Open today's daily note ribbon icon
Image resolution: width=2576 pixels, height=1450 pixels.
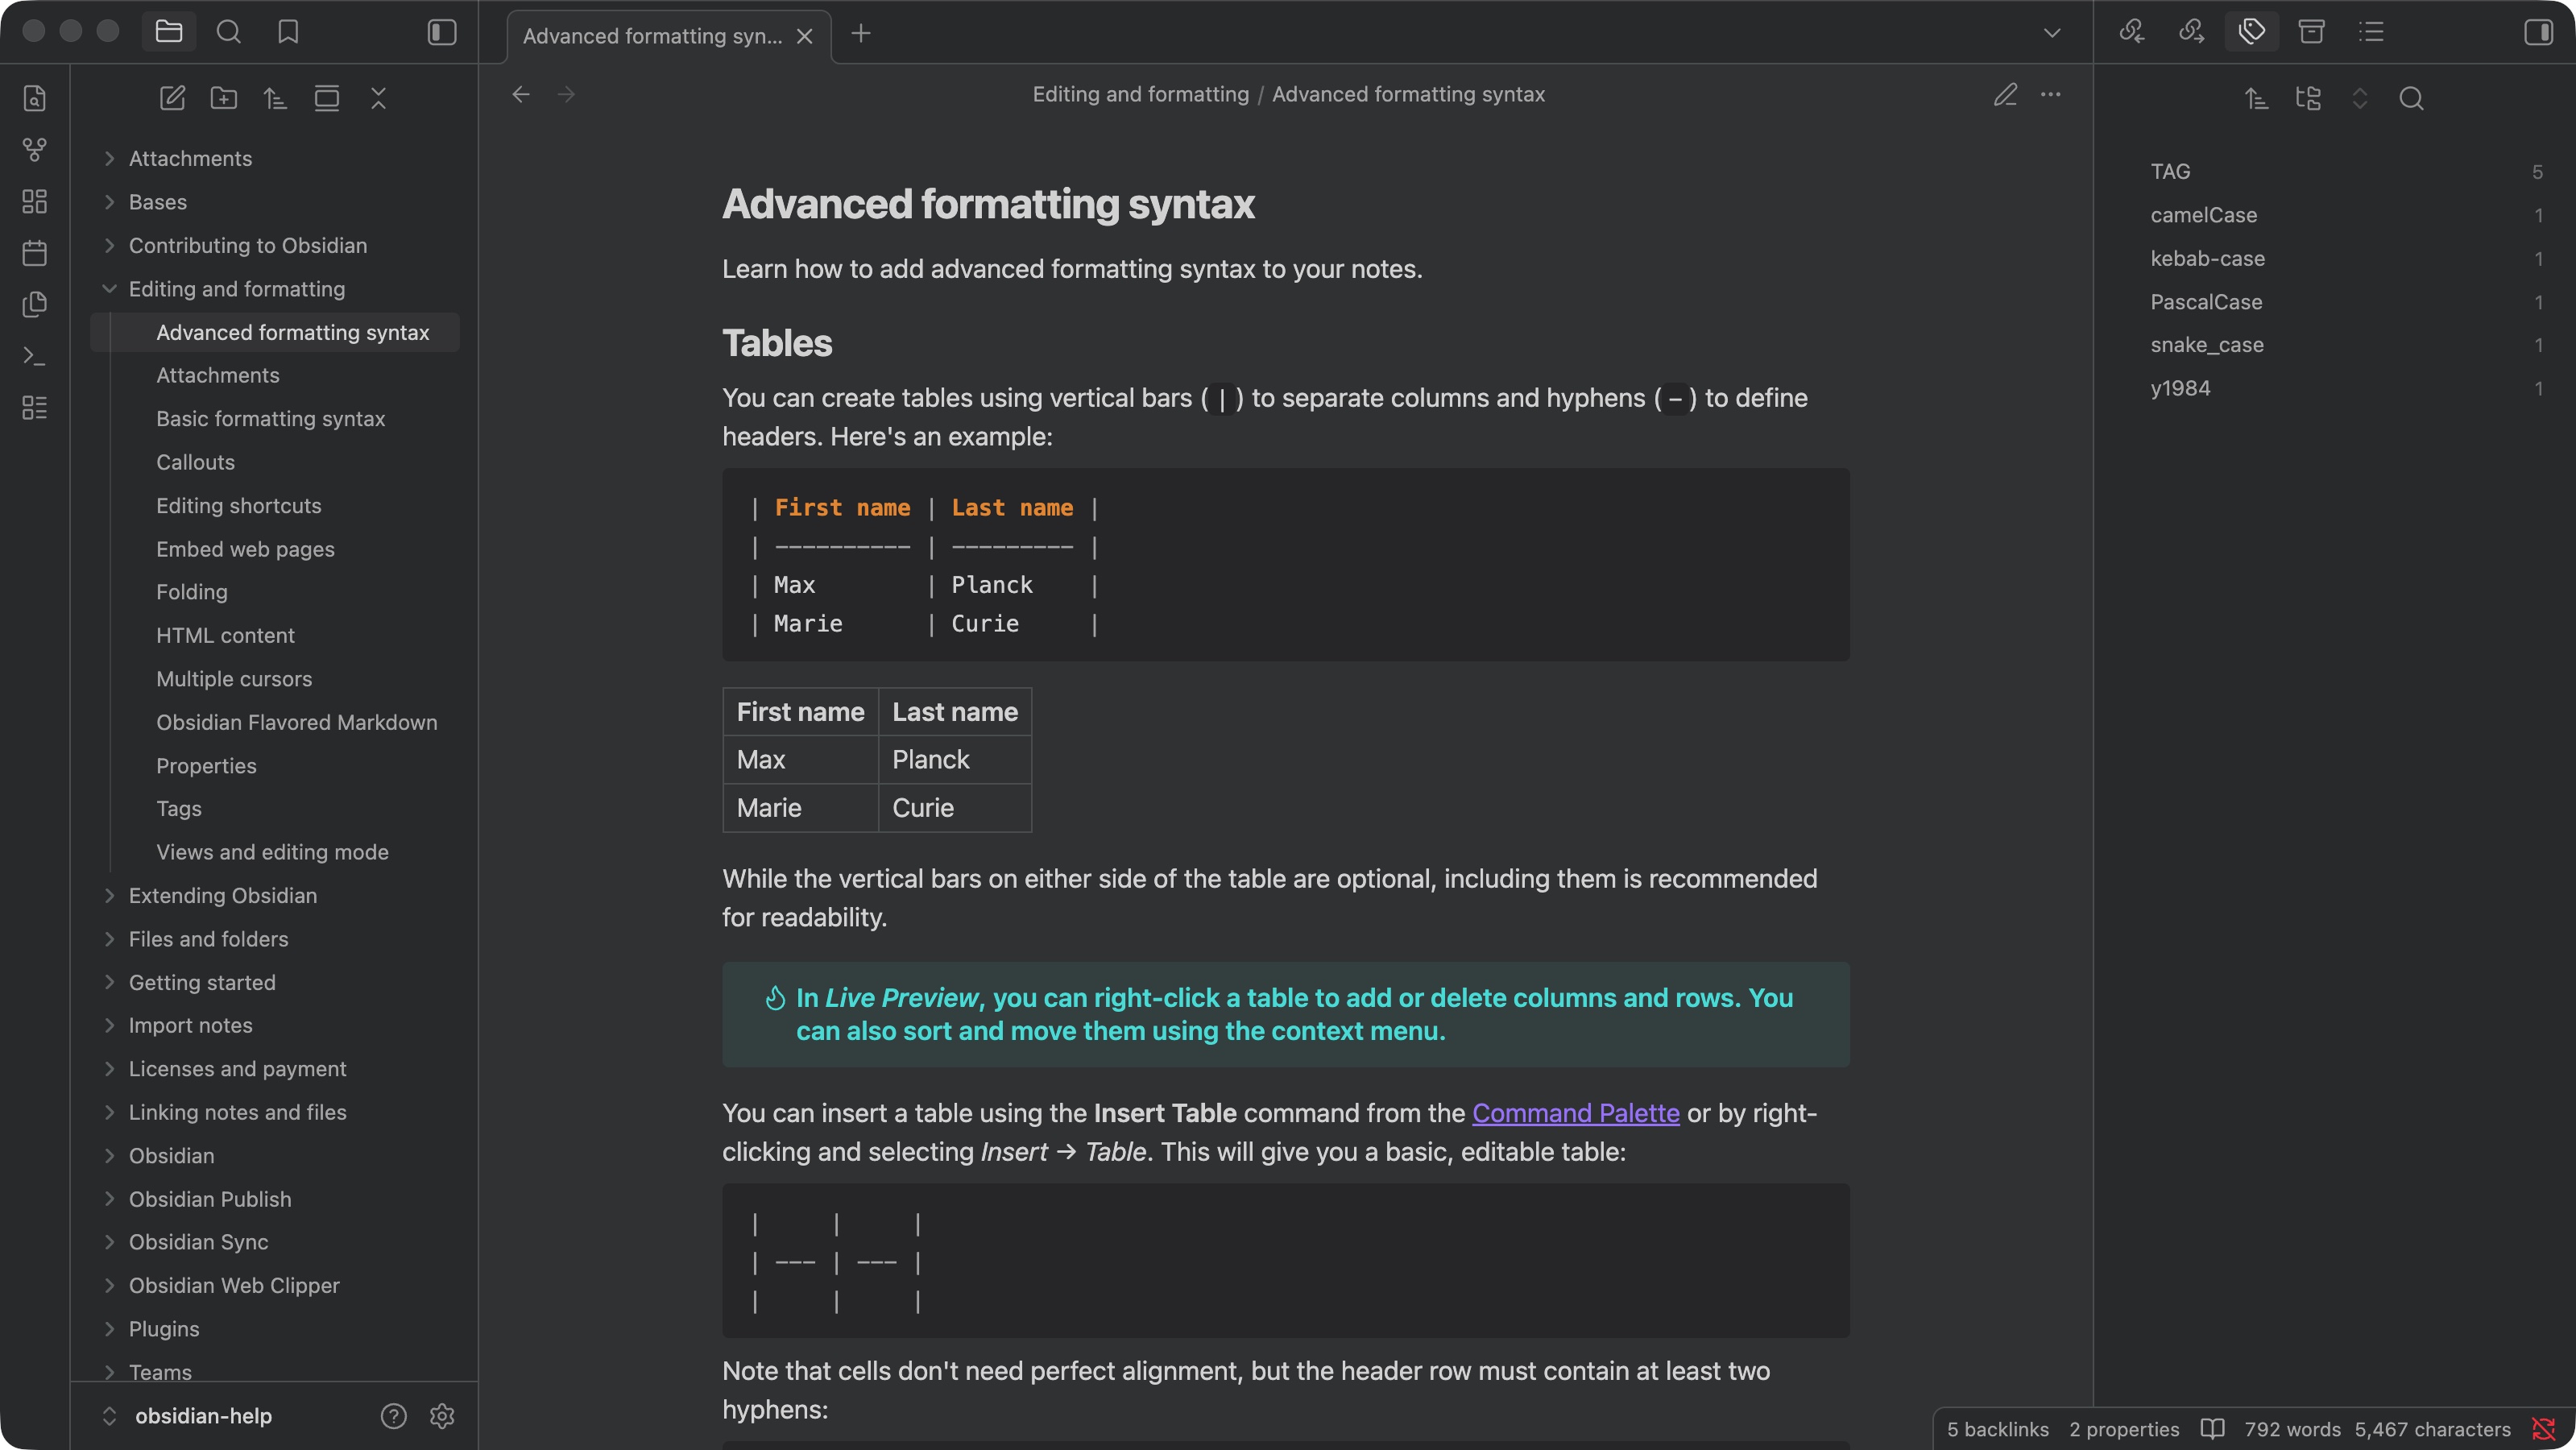pyautogui.click(x=35, y=253)
